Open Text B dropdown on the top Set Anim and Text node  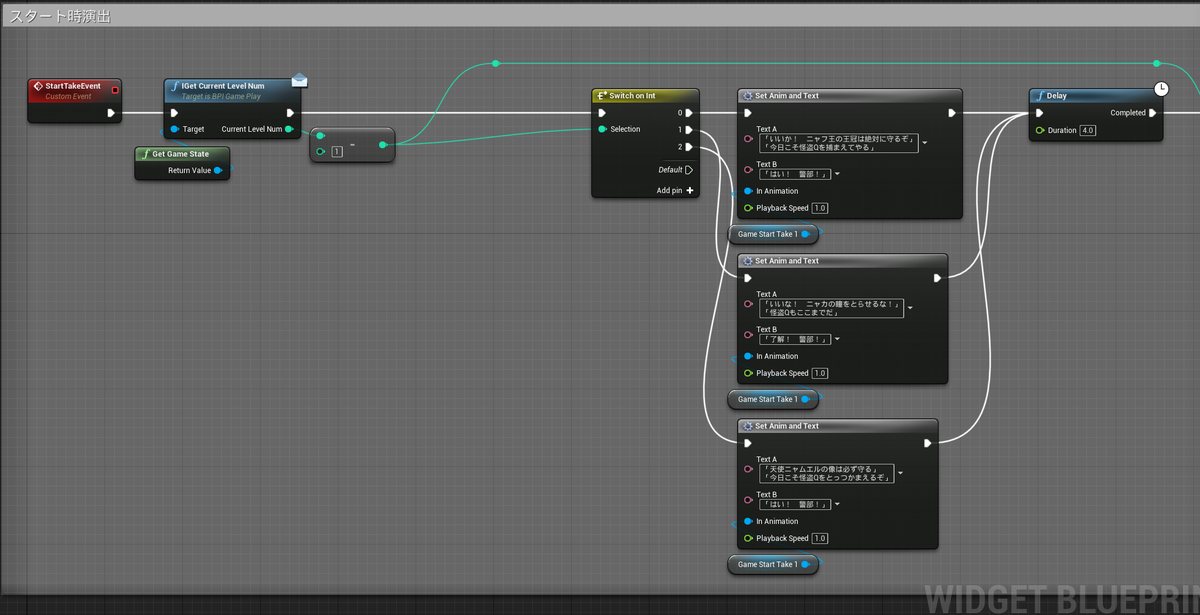pos(836,174)
